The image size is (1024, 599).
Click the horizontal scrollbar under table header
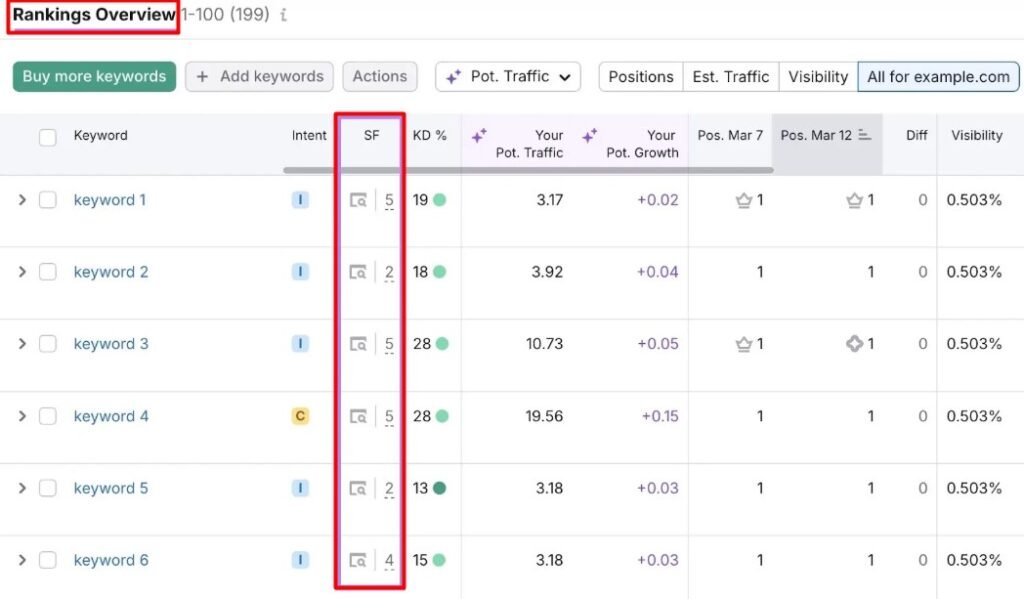(x=528, y=170)
